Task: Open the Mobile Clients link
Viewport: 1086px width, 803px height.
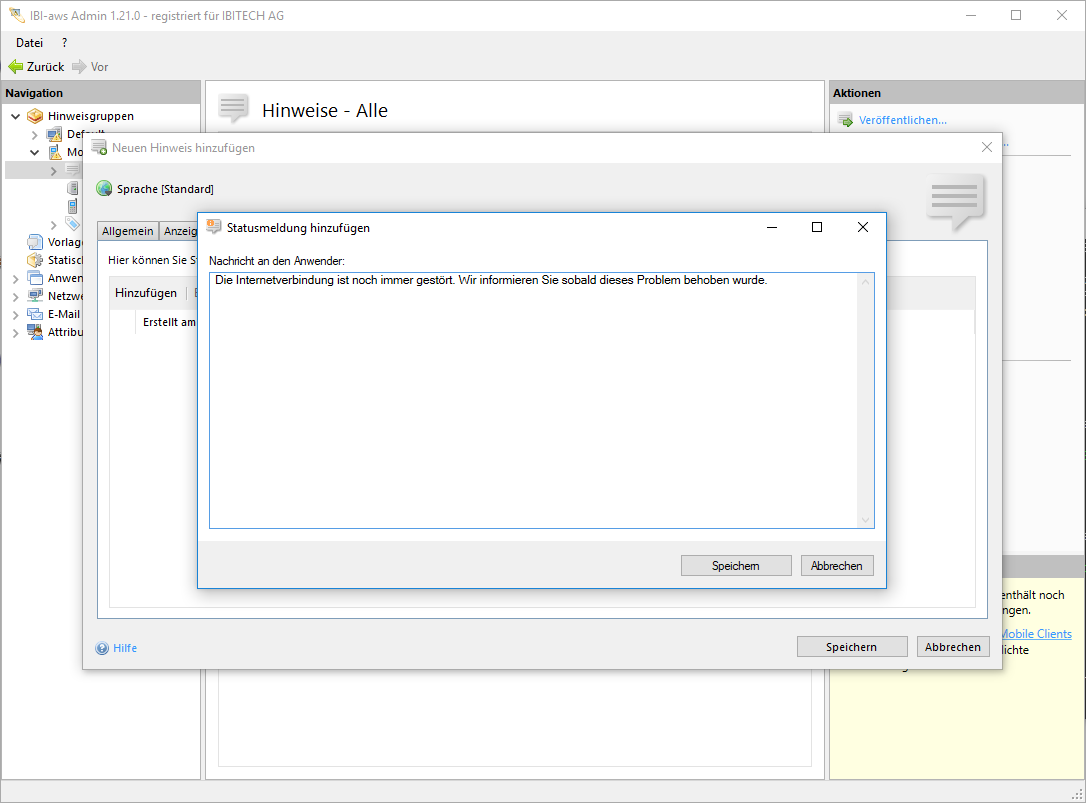Action: (1036, 634)
